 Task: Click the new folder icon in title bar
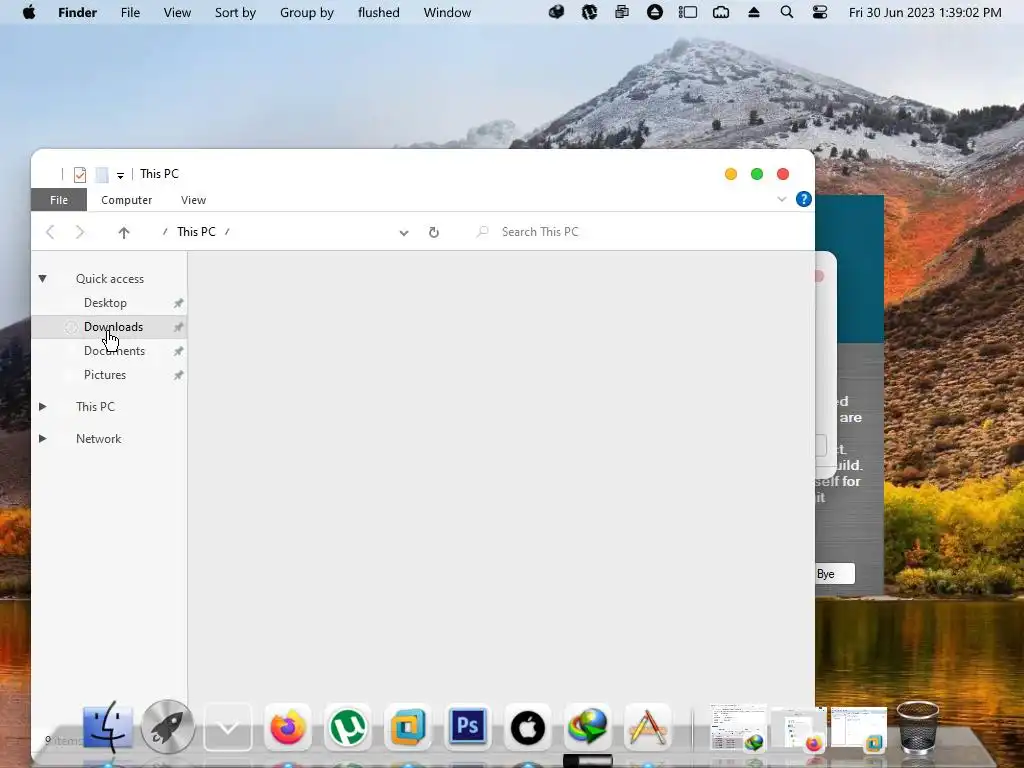pyautogui.click(x=102, y=174)
